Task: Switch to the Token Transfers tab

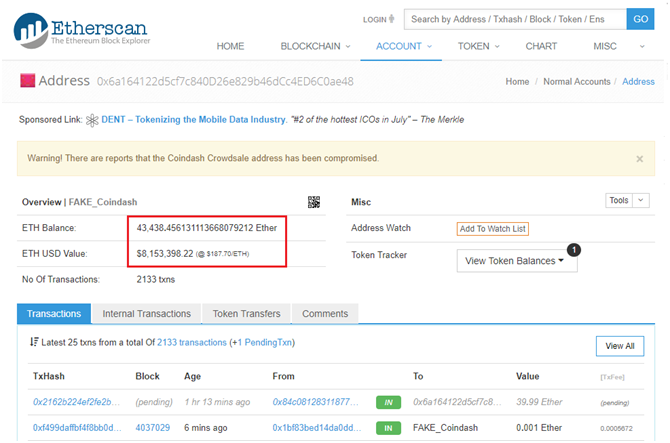Action: click(x=247, y=314)
